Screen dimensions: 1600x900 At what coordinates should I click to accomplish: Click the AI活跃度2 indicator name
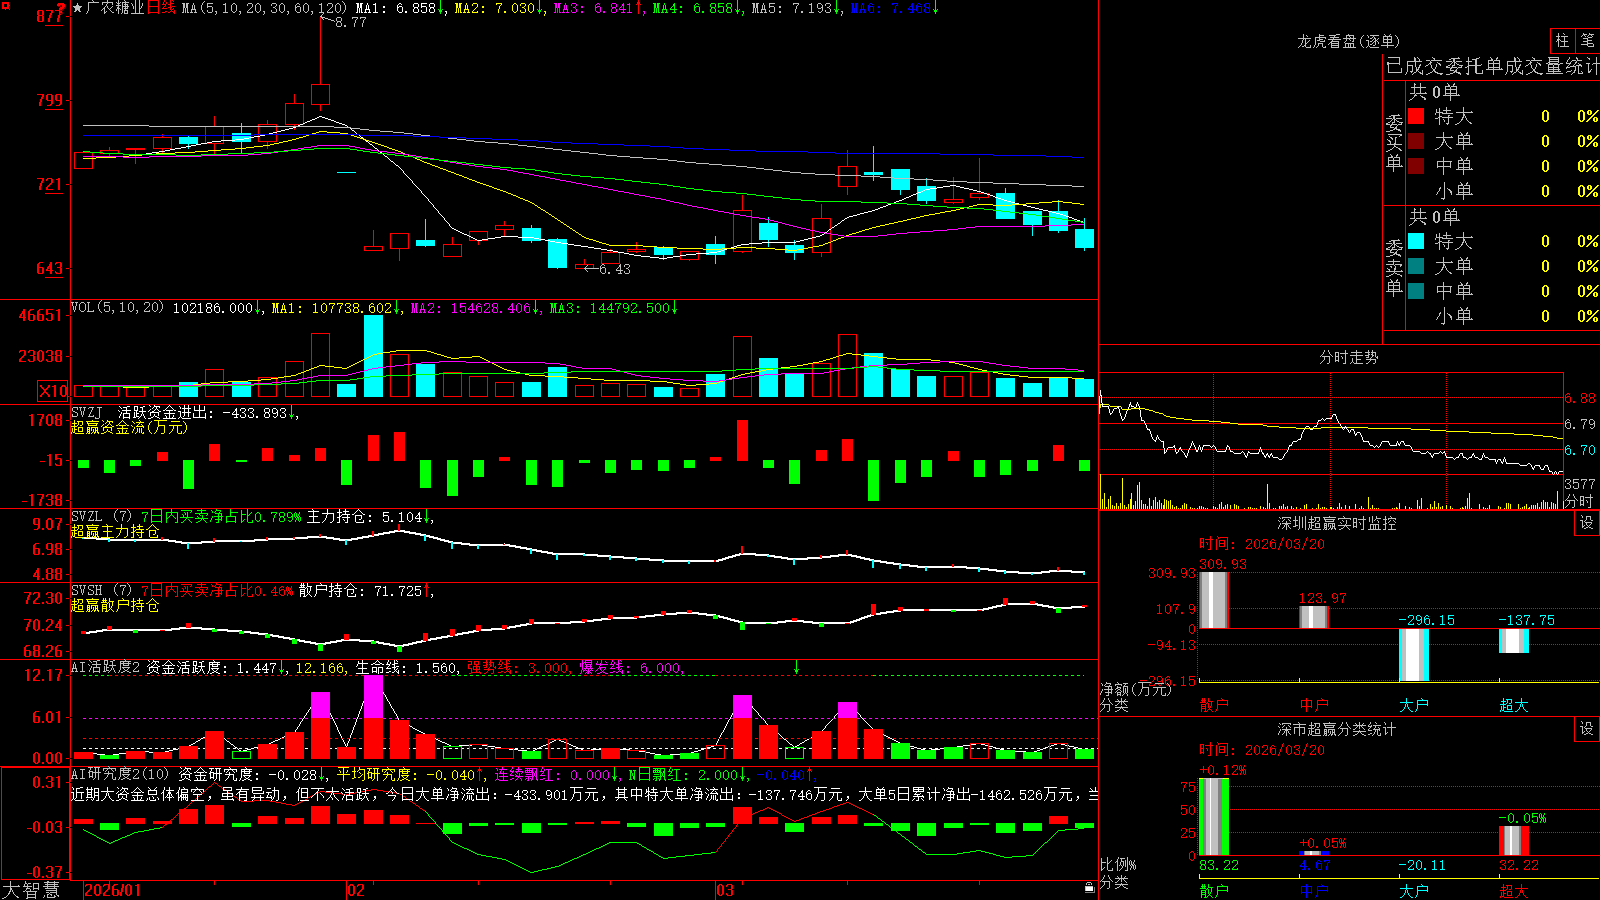(106, 667)
